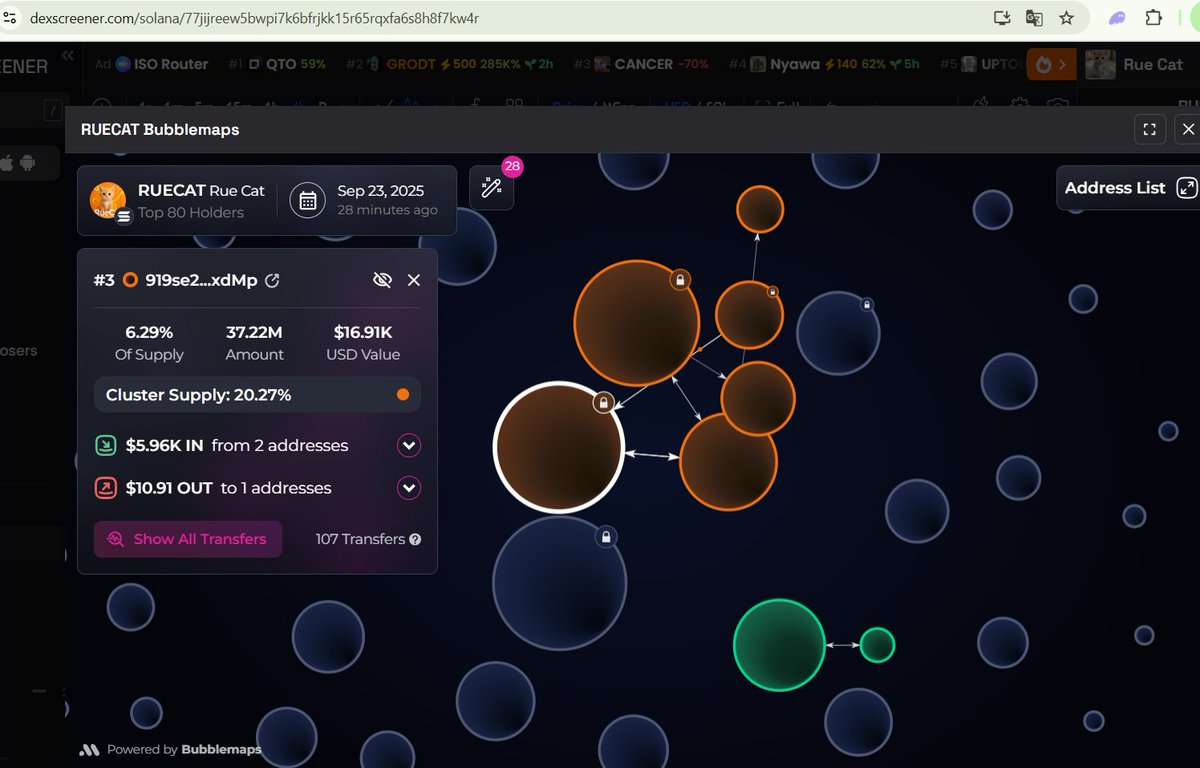Open the calendar date picker icon
The image size is (1200, 768).
307,200
